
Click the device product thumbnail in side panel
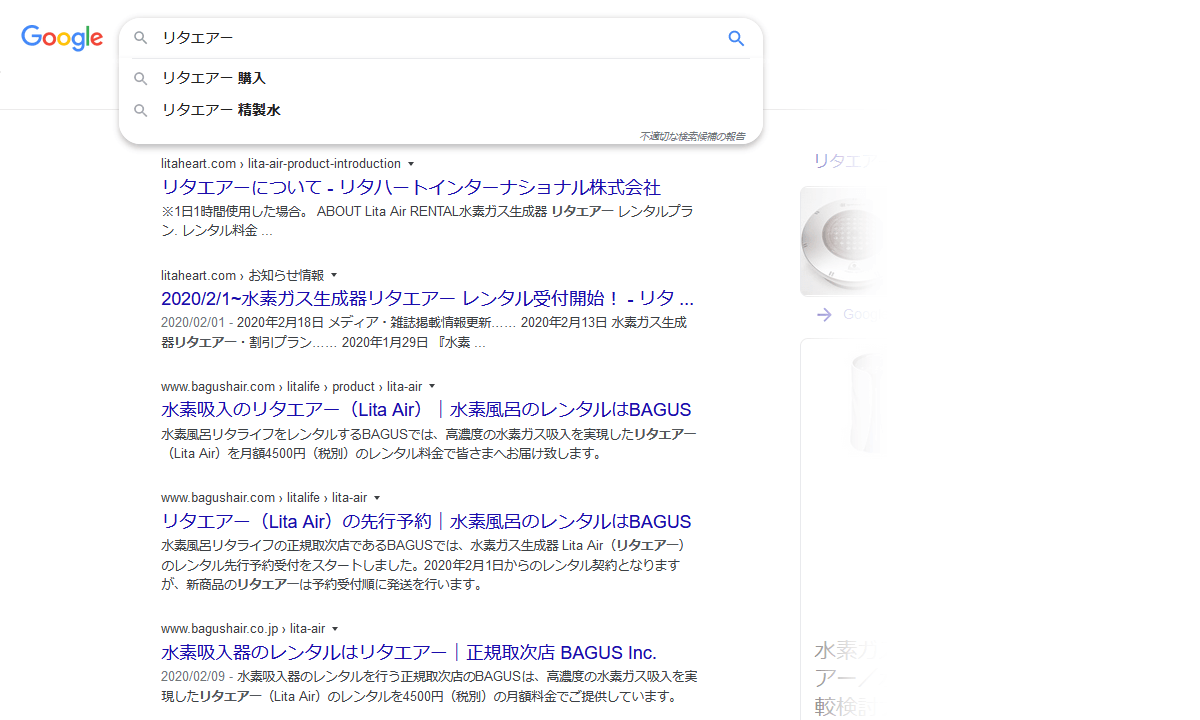(843, 241)
